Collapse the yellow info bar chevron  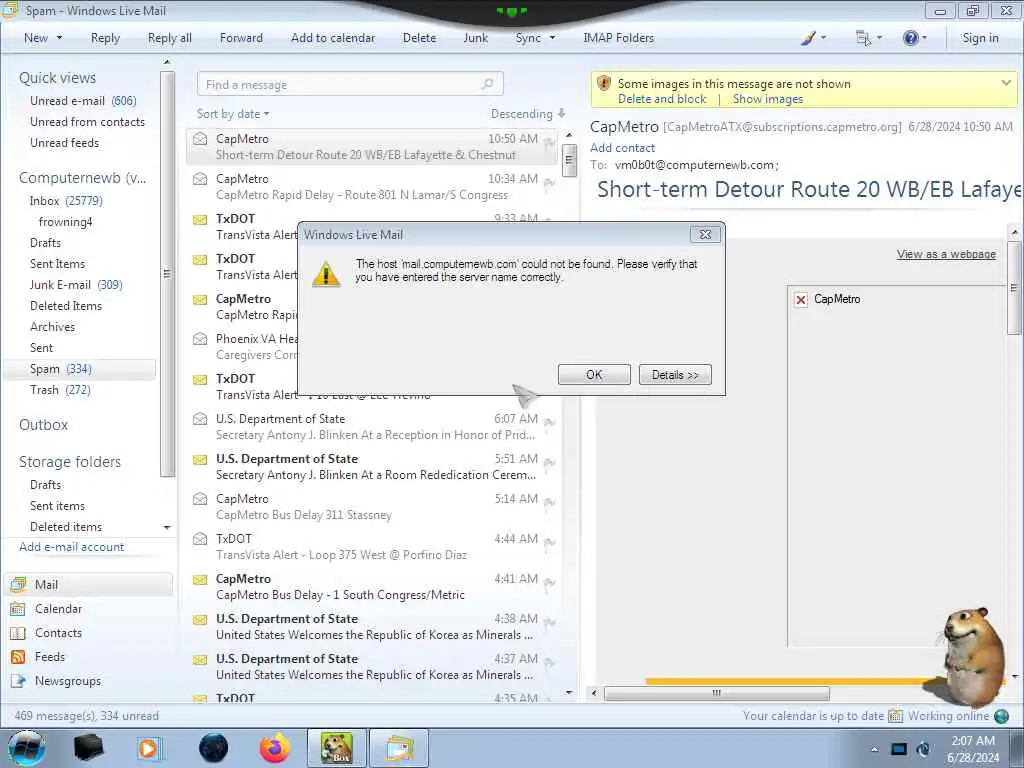tap(1006, 83)
